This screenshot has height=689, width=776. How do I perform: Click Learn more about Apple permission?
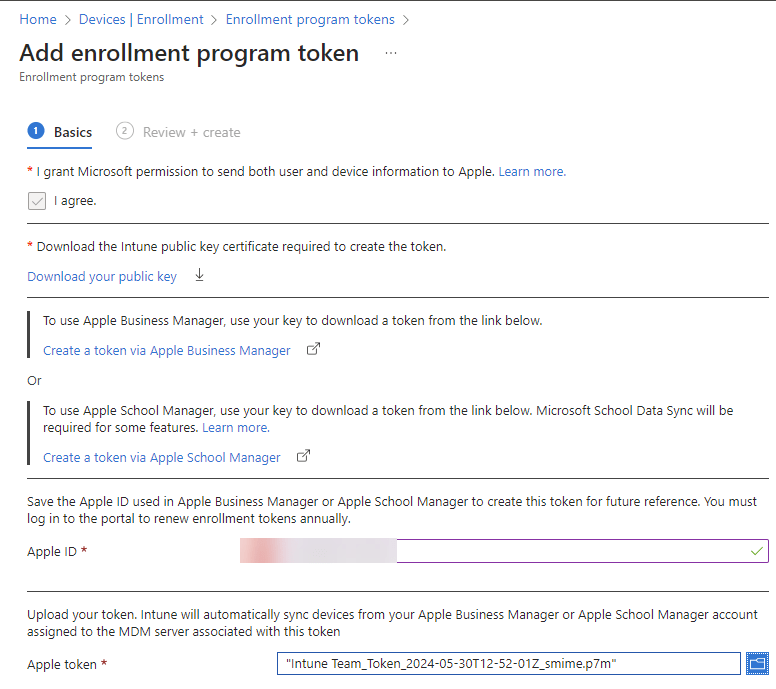(532, 171)
